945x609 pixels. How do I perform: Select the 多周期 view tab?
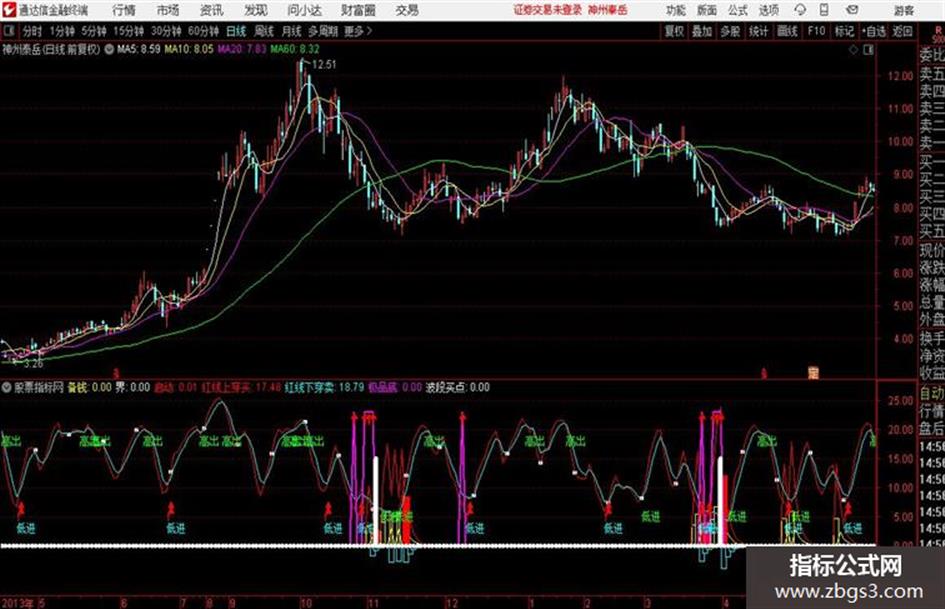coord(323,31)
